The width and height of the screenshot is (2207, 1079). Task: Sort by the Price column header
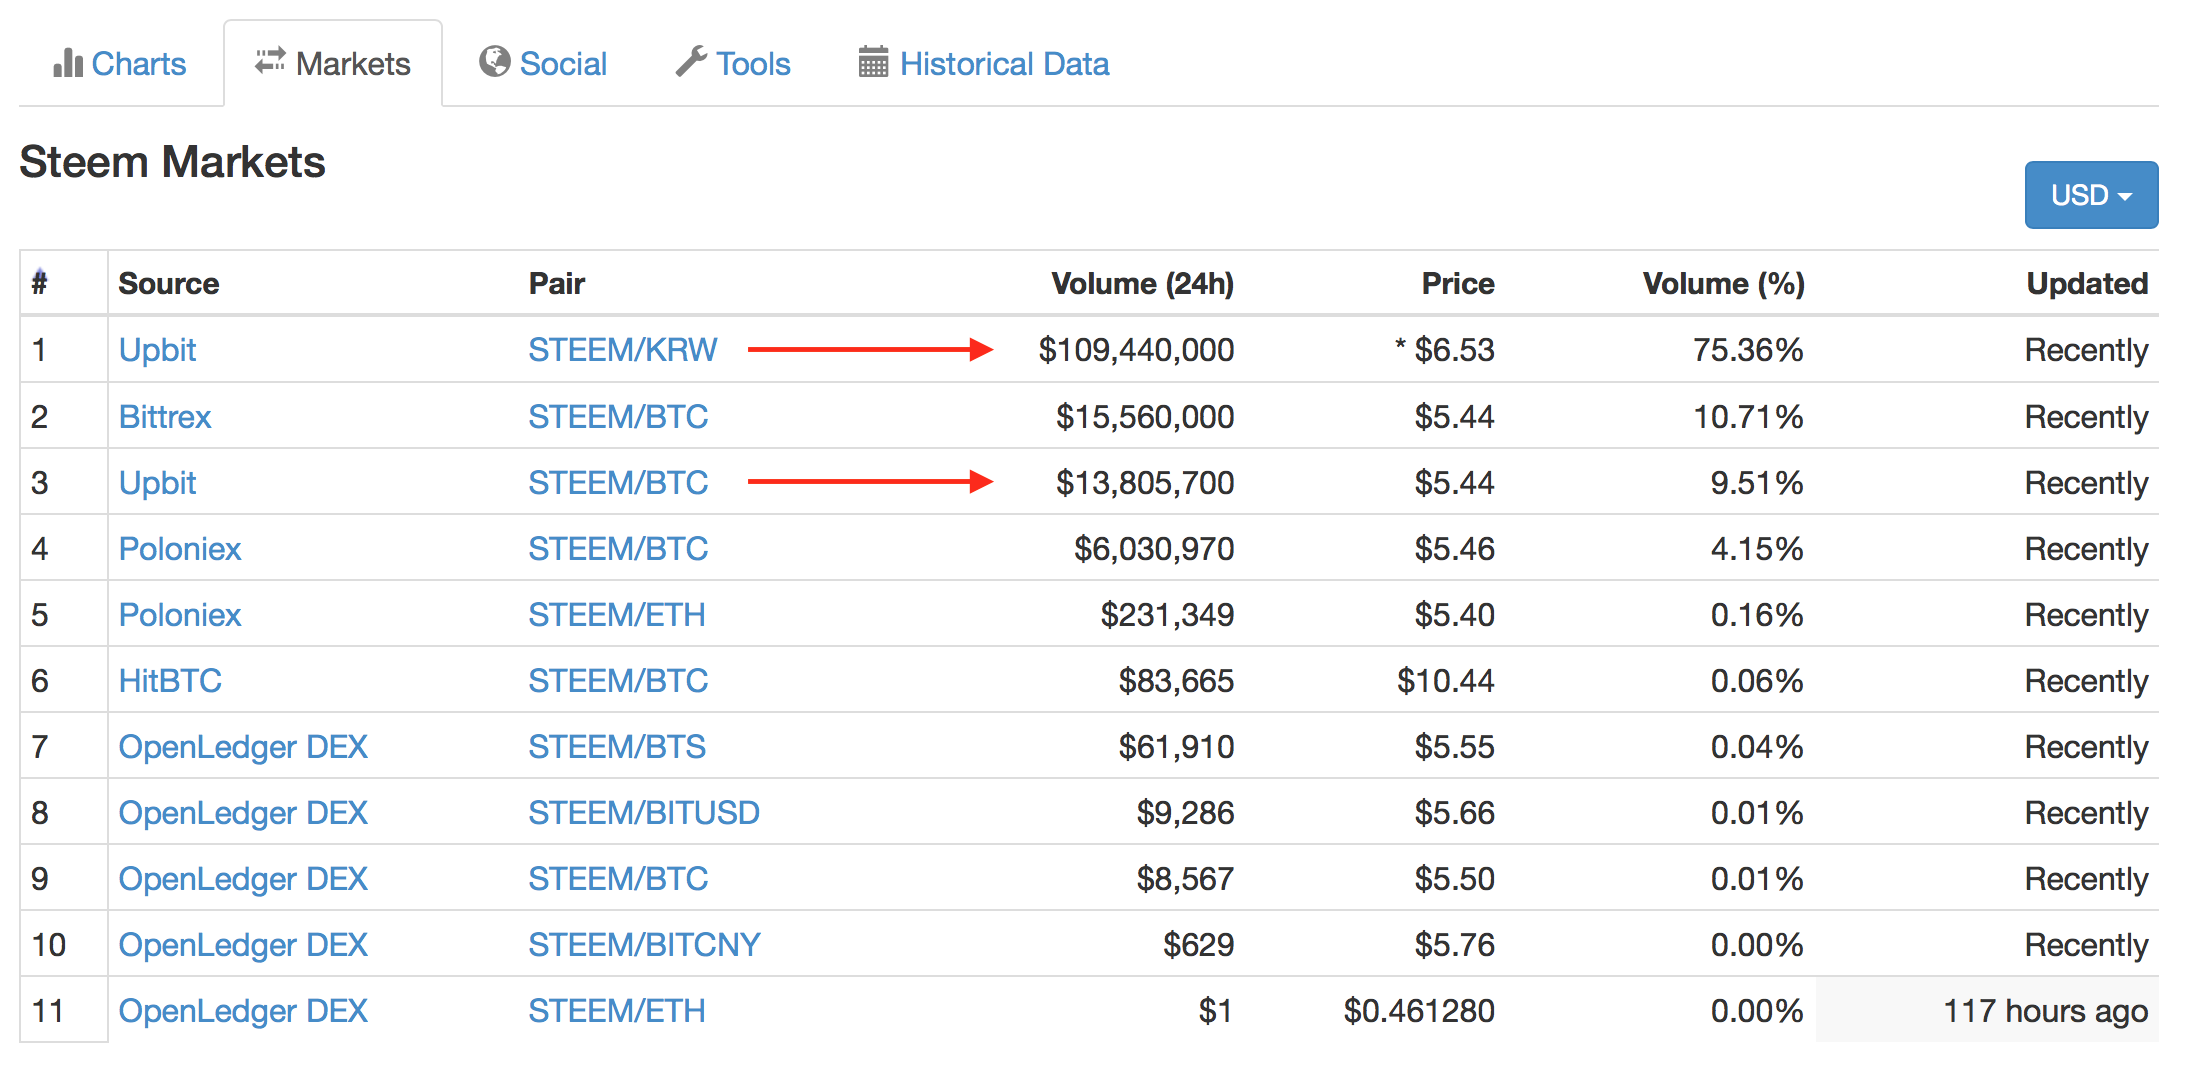coord(1458,284)
